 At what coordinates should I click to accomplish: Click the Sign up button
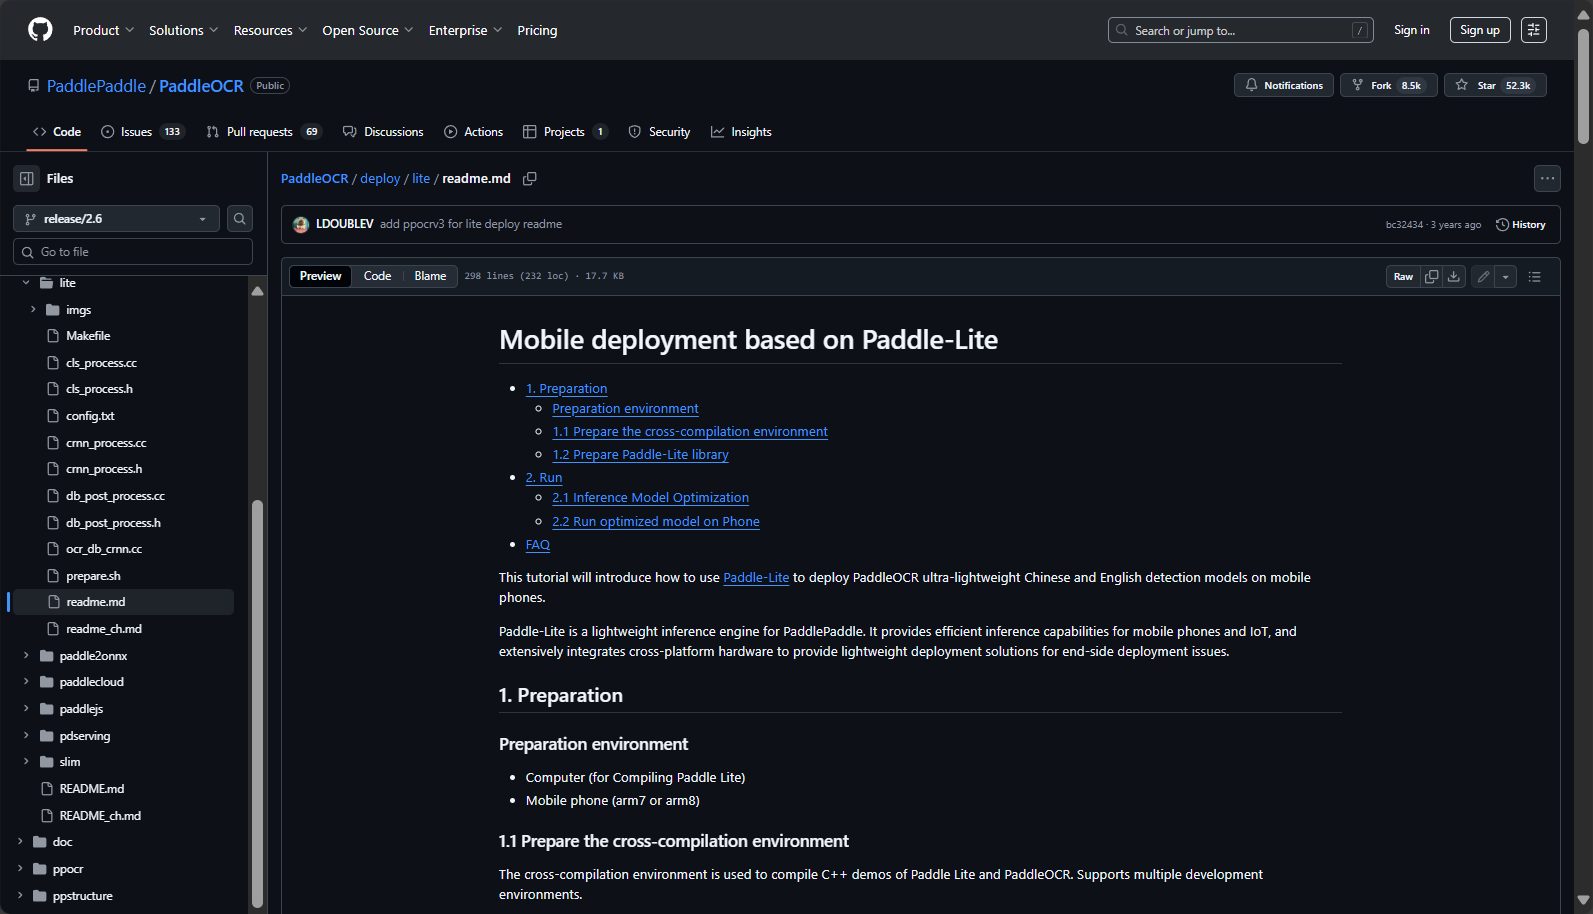click(x=1480, y=30)
